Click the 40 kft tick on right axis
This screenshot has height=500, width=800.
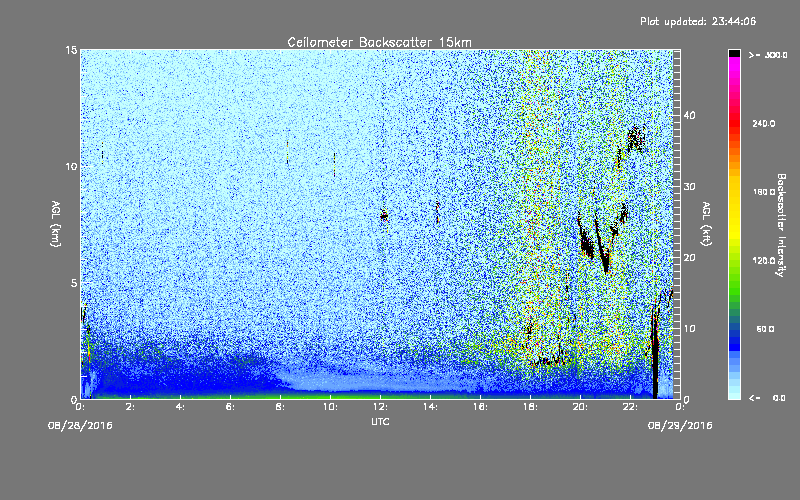[x=689, y=115]
